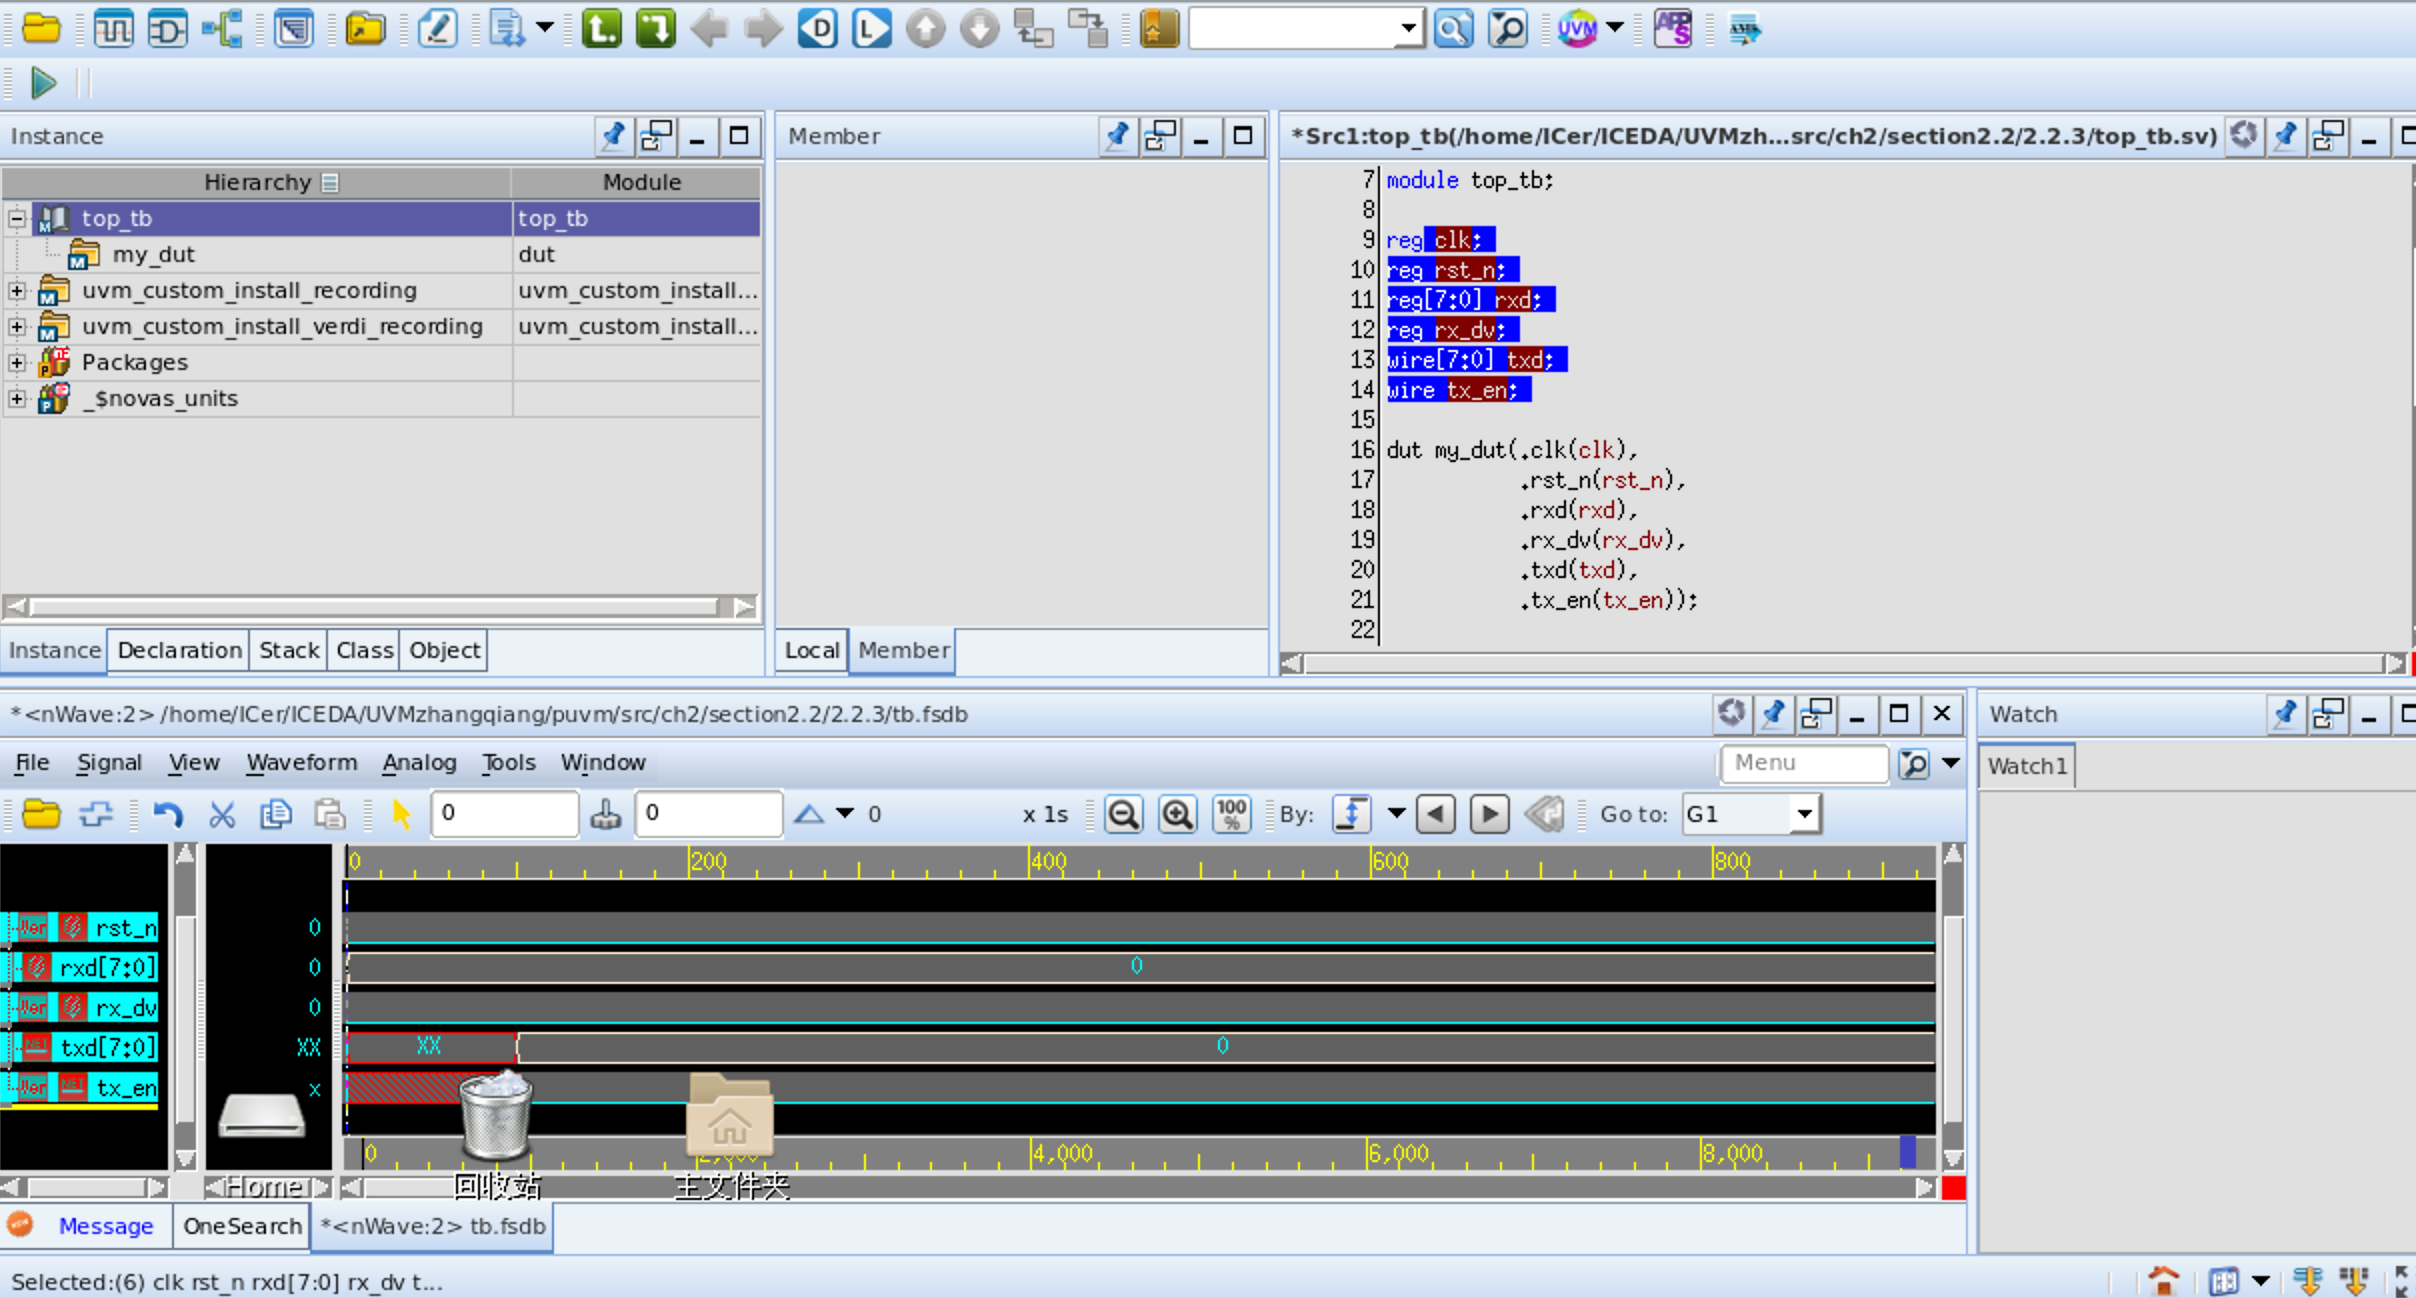Open the new schematic window icon
Image resolution: width=2416 pixels, height=1298 pixels.
click(167, 28)
